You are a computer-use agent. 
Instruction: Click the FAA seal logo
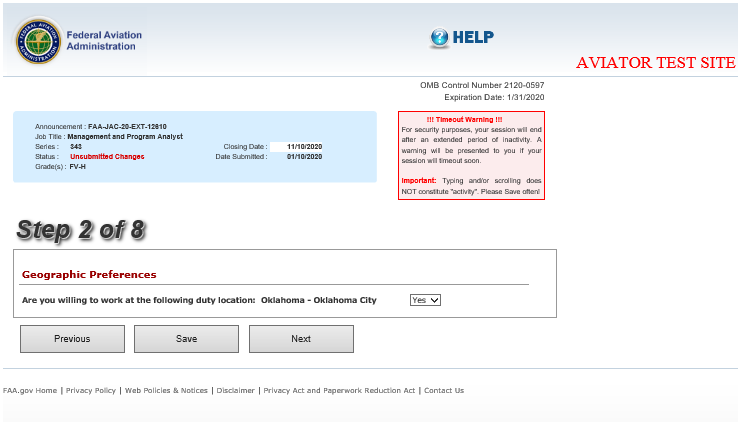point(38,40)
